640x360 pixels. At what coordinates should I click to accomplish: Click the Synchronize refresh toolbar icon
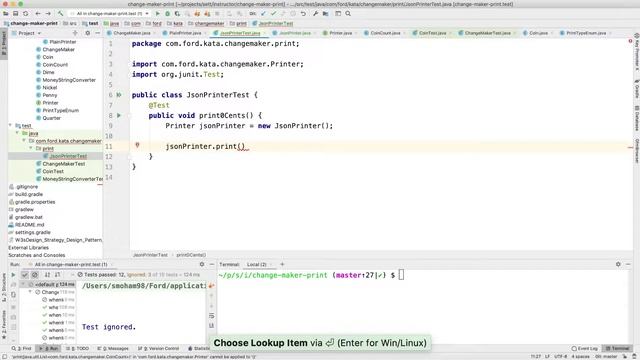pos(25,13)
